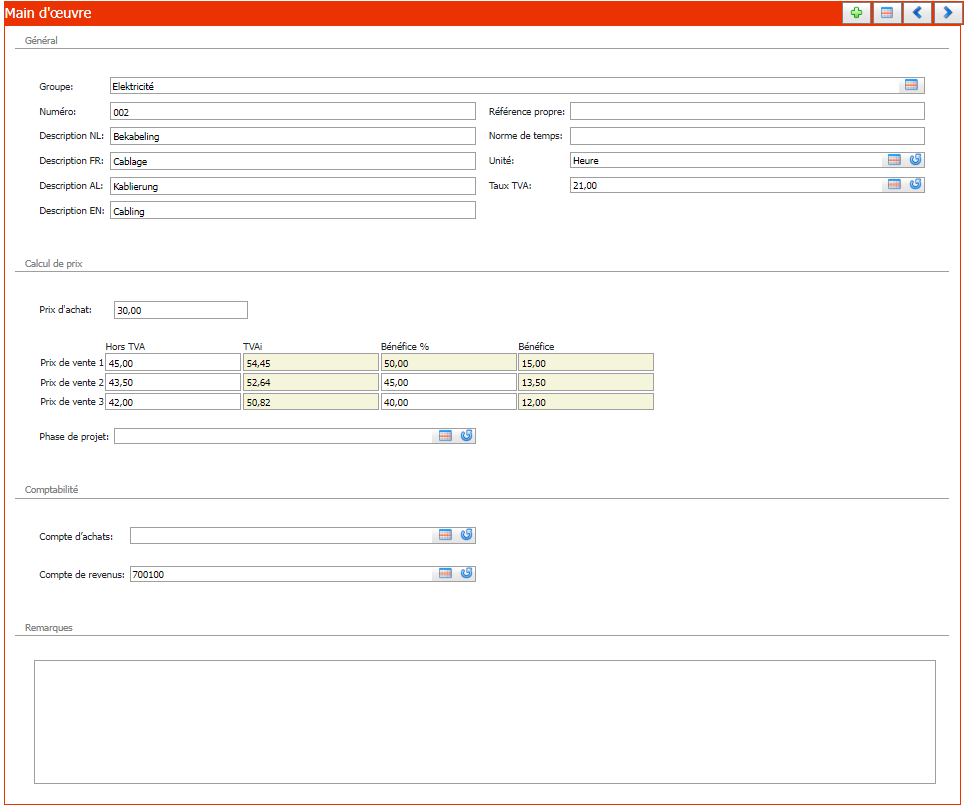970x811 pixels.
Task: Click the TVAi column header
Action: click(x=252, y=346)
